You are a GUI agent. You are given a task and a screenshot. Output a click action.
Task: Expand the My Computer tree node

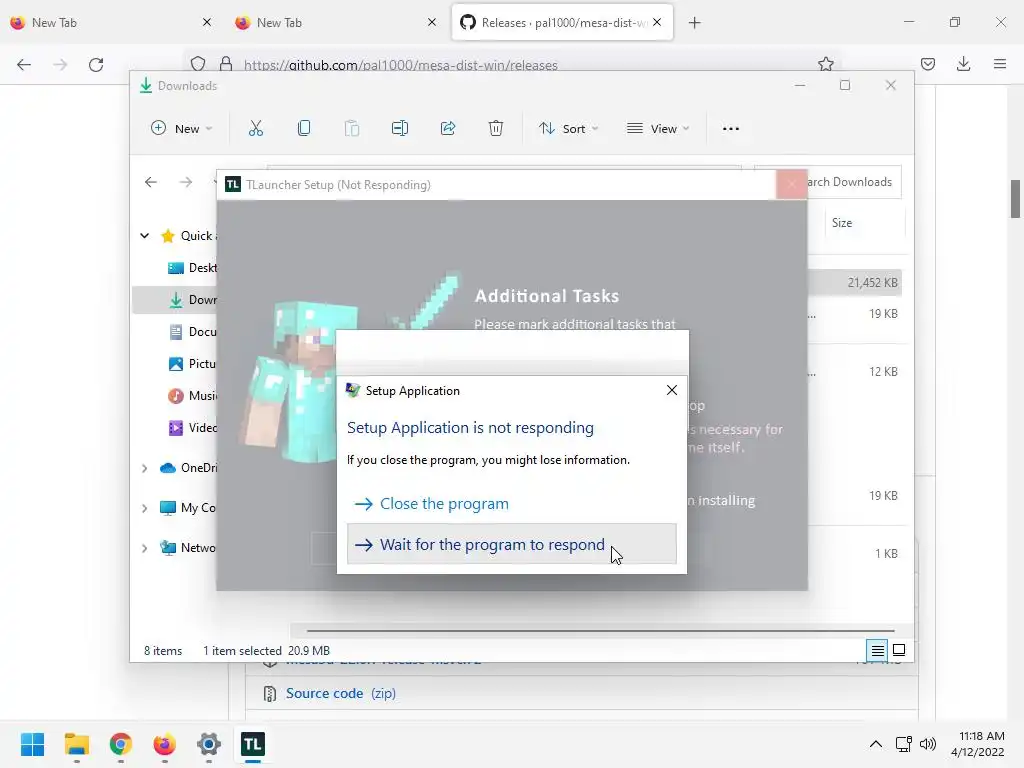click(144, 508)
